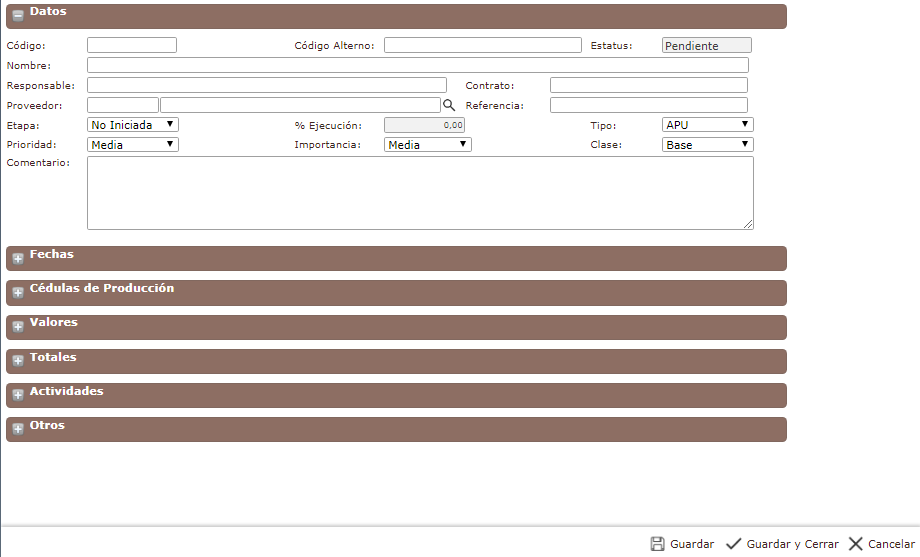Open the Tipo dropdown showing APU

(x=707, y=125)
